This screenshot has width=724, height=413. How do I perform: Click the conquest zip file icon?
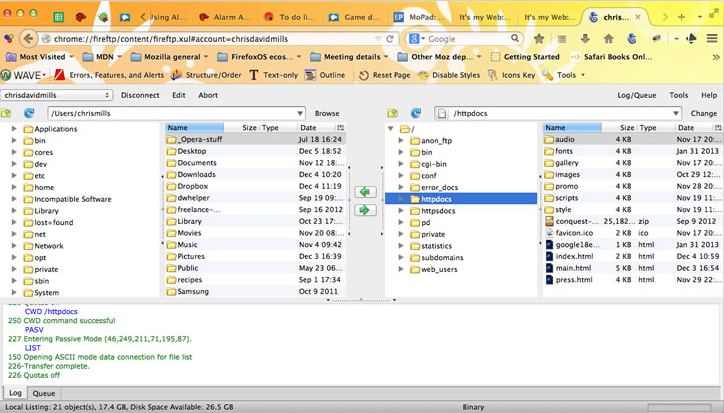pyautogui.click(x=549, y=221)
